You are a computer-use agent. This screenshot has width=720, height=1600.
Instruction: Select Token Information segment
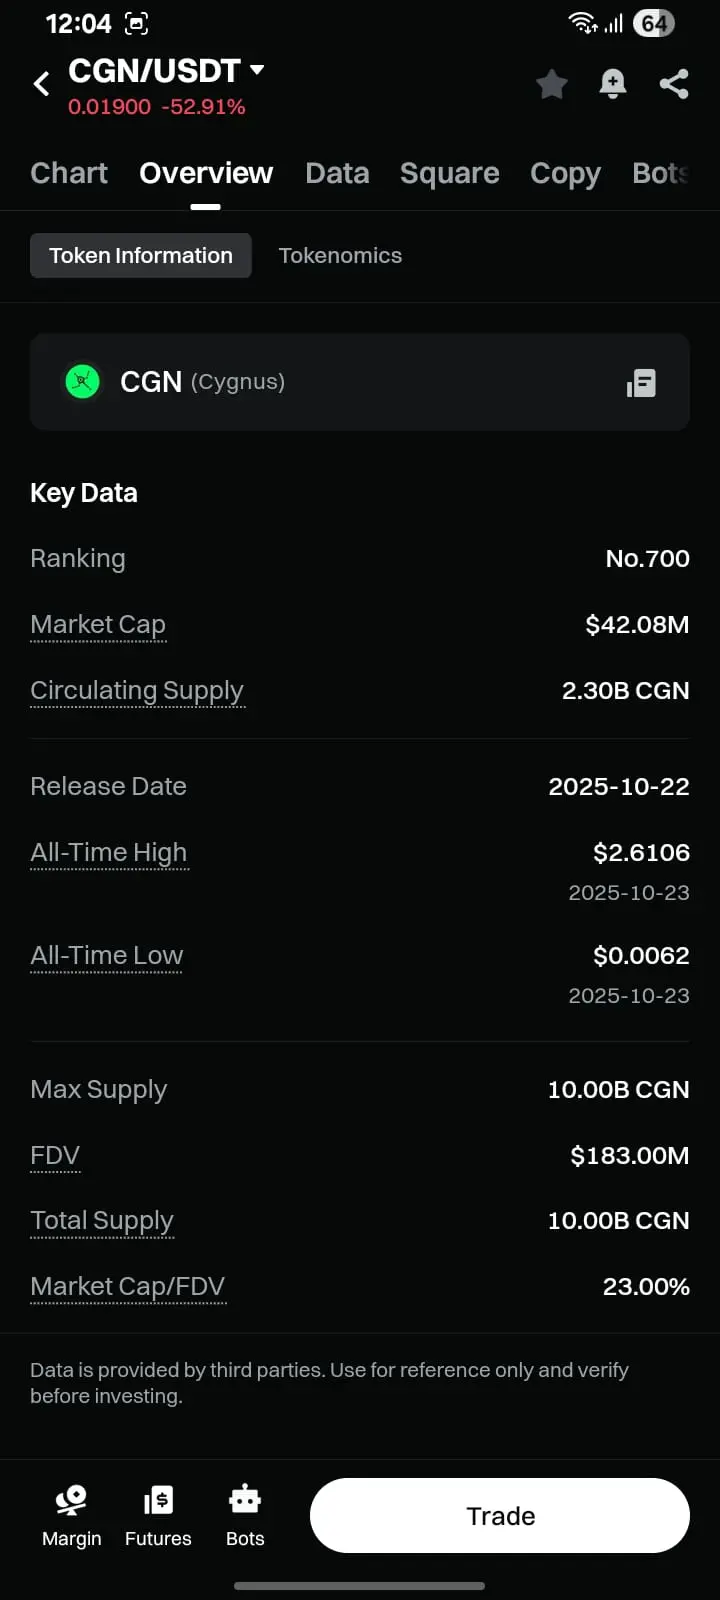click(x=141, y=256)
